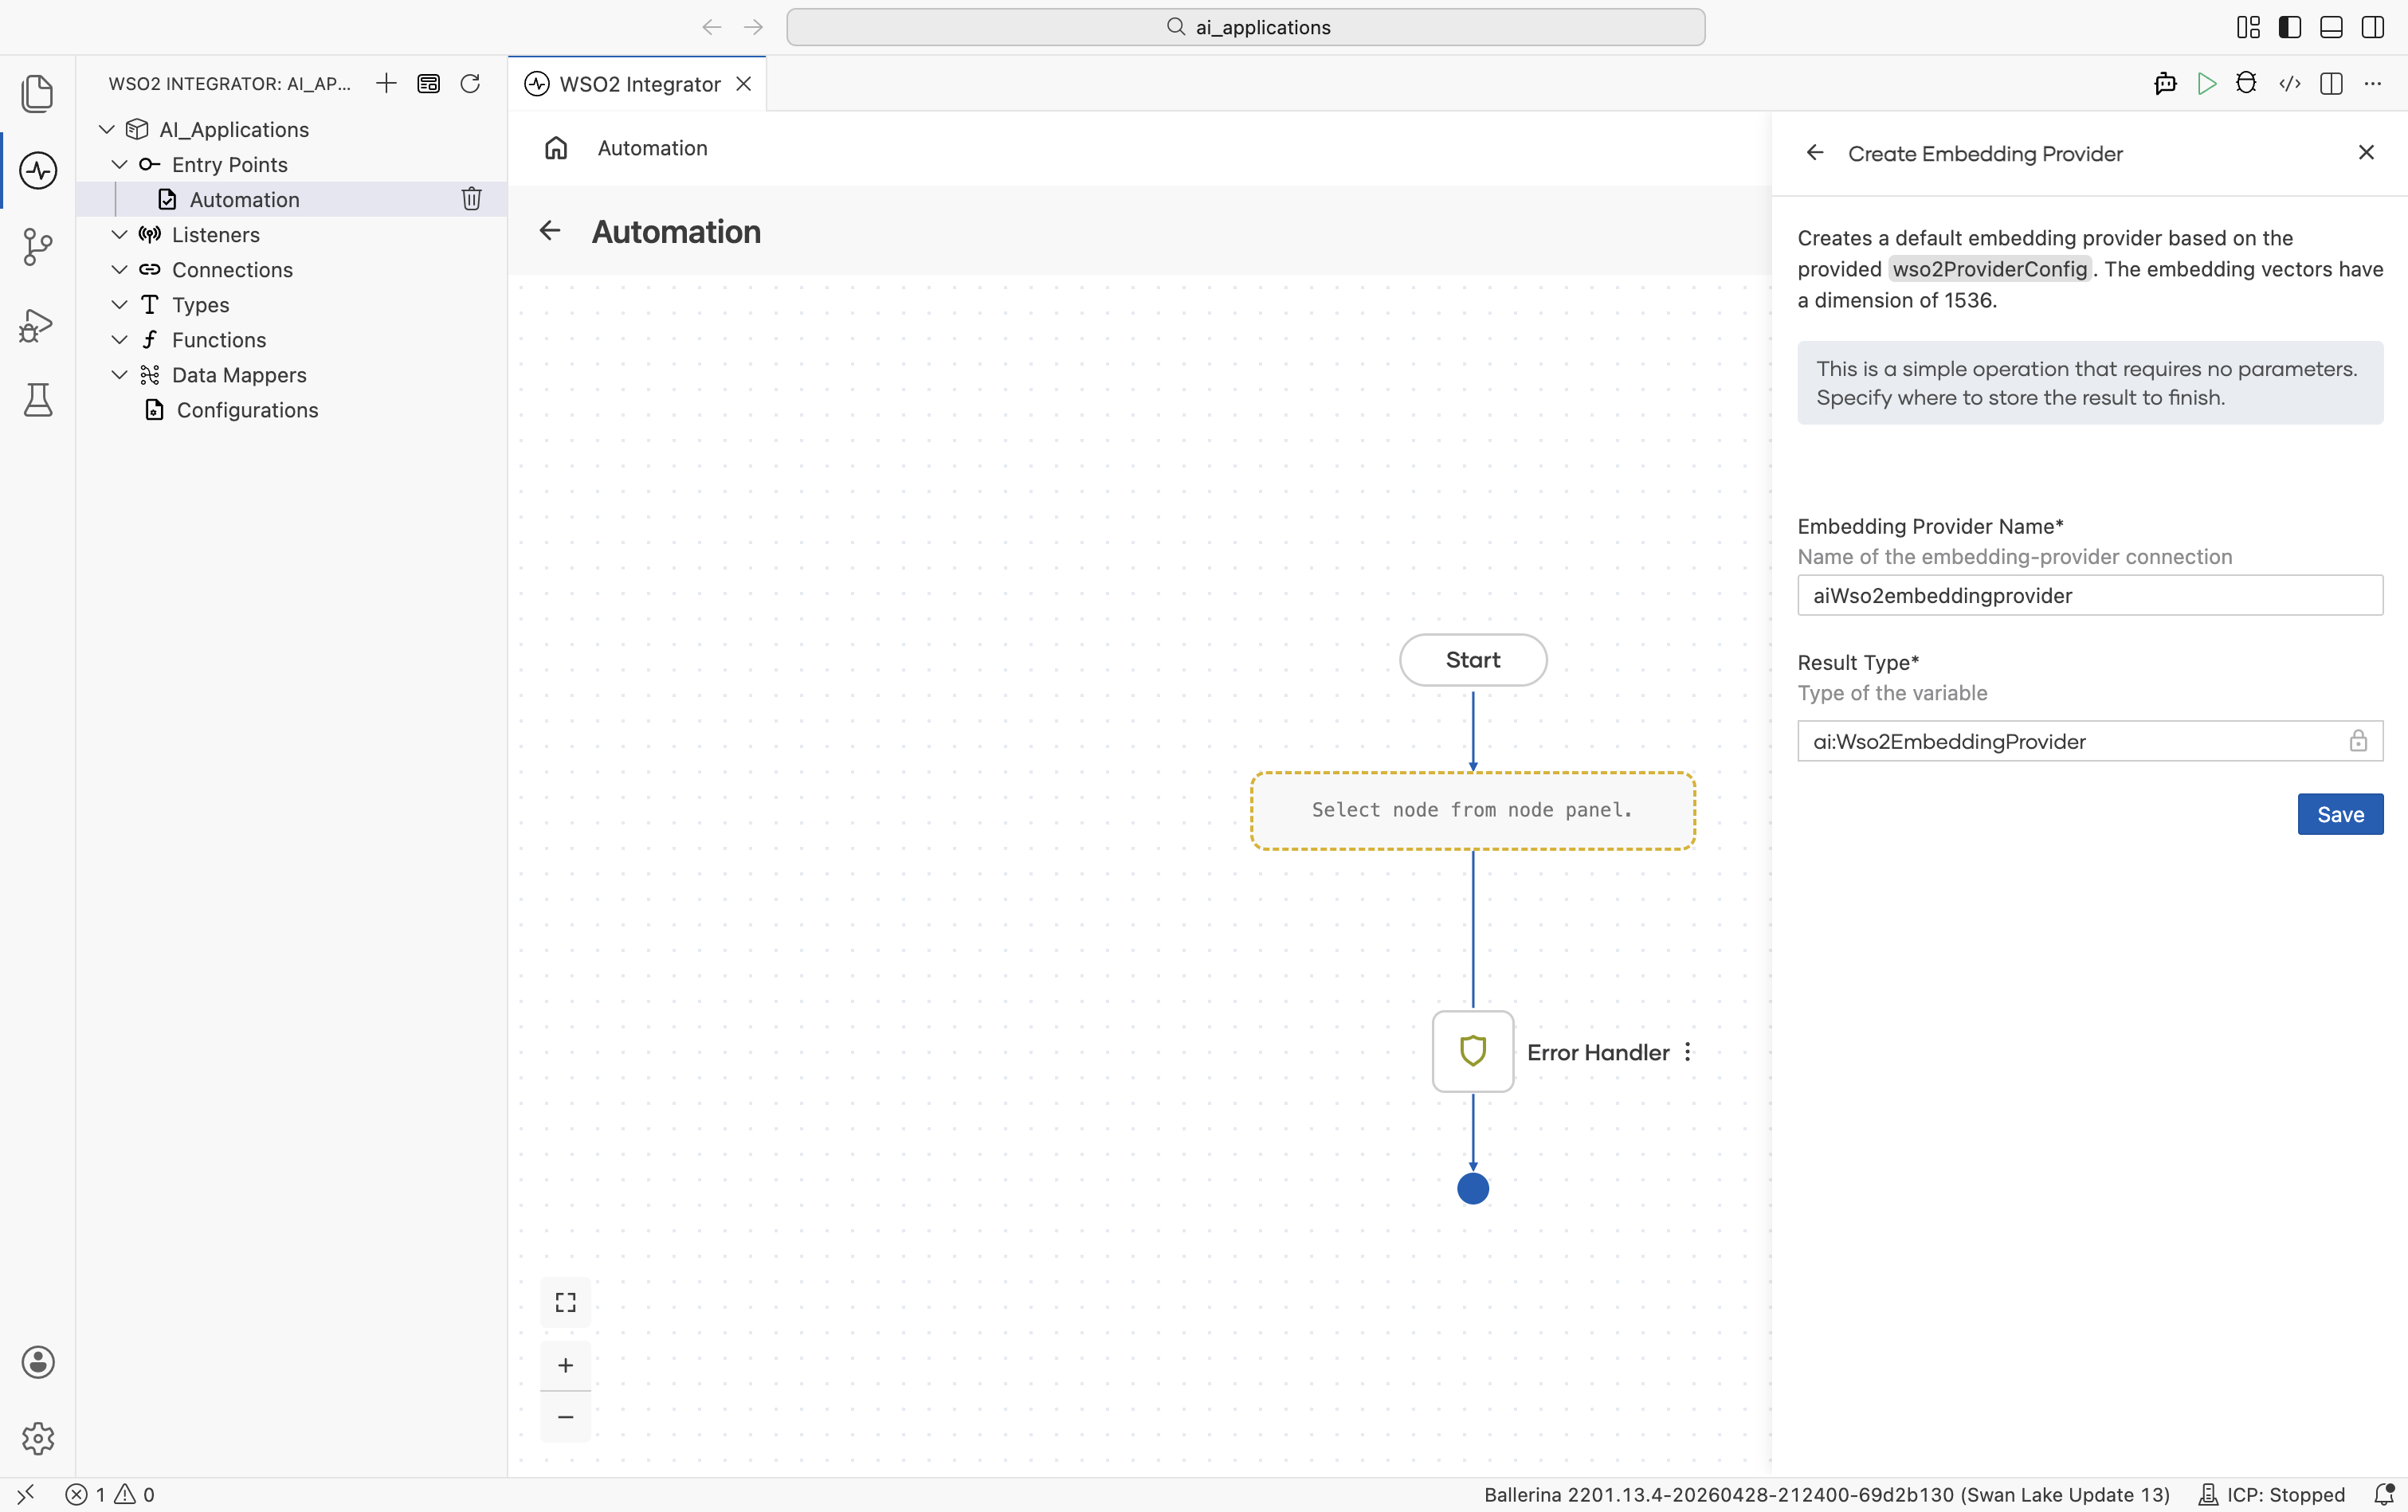The image size is (2408, 1512).
Task: Start debugging the integration
Action: pos(2246,83)
